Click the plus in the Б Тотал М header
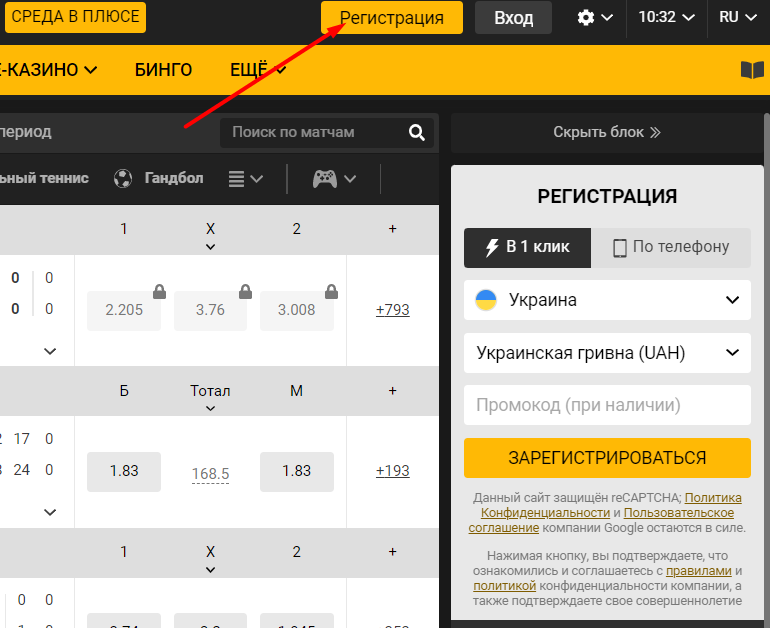Screen dimensions: 770x628 coord(392,391)
